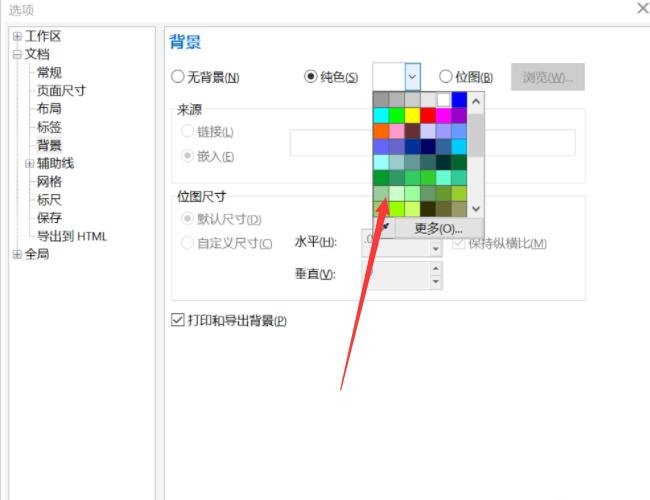
Task: Click the palette scroll-up arrow
Action: pyautogui.click(x=476, y=101)
